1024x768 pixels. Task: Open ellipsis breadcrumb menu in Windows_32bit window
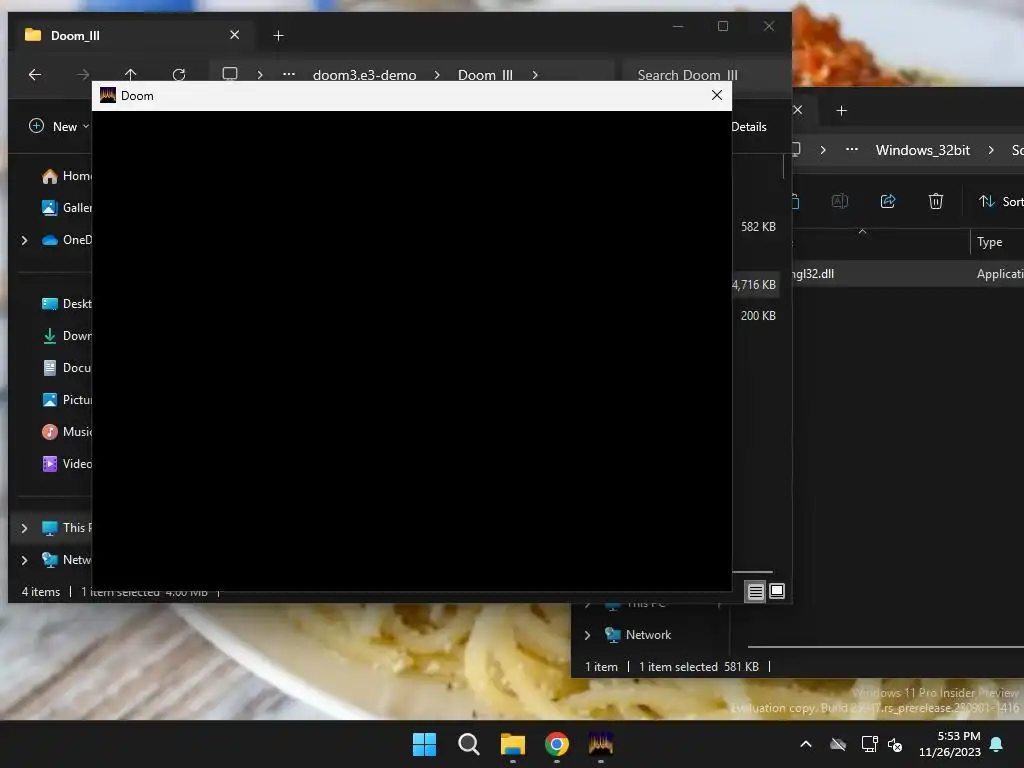(852, 150)
